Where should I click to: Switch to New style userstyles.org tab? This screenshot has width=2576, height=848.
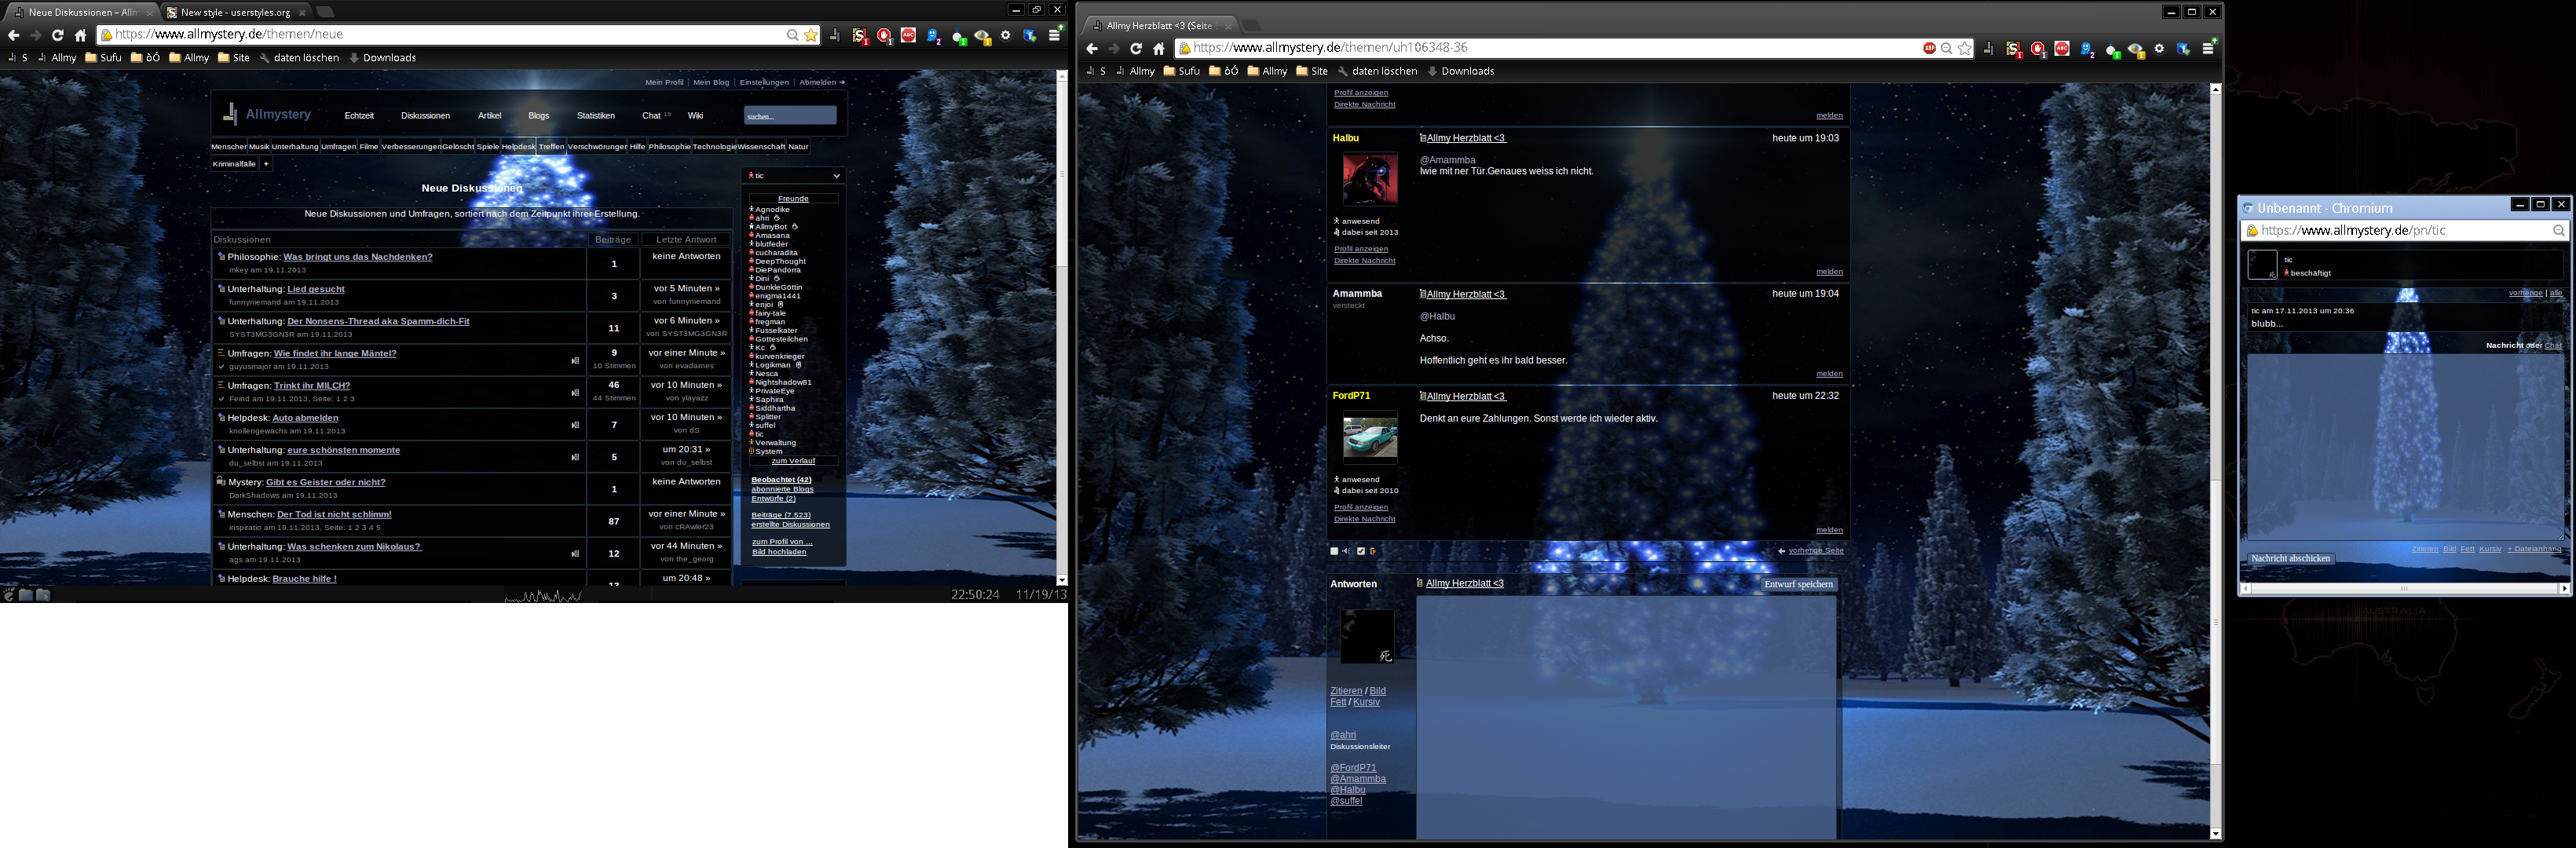click(235, 12)
